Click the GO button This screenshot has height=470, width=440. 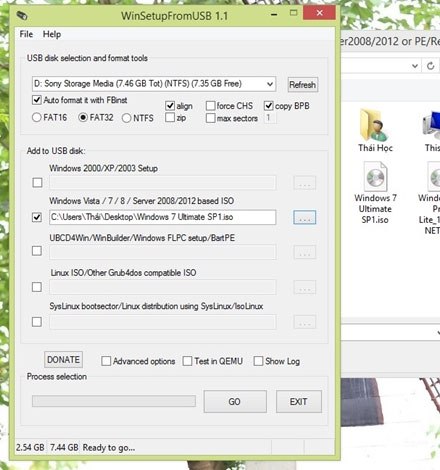[x=235, y=402]
